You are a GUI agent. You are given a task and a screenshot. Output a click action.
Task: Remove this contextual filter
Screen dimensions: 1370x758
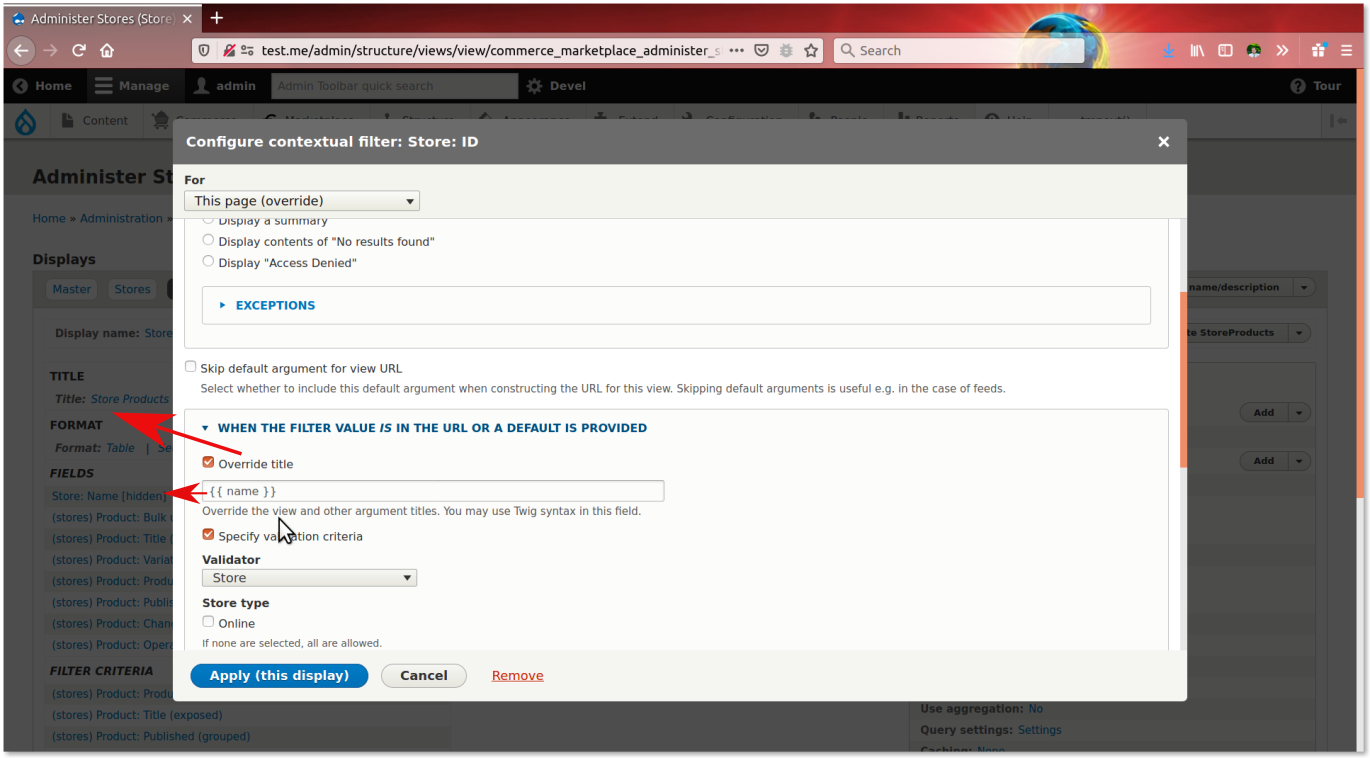coord(518,676)
